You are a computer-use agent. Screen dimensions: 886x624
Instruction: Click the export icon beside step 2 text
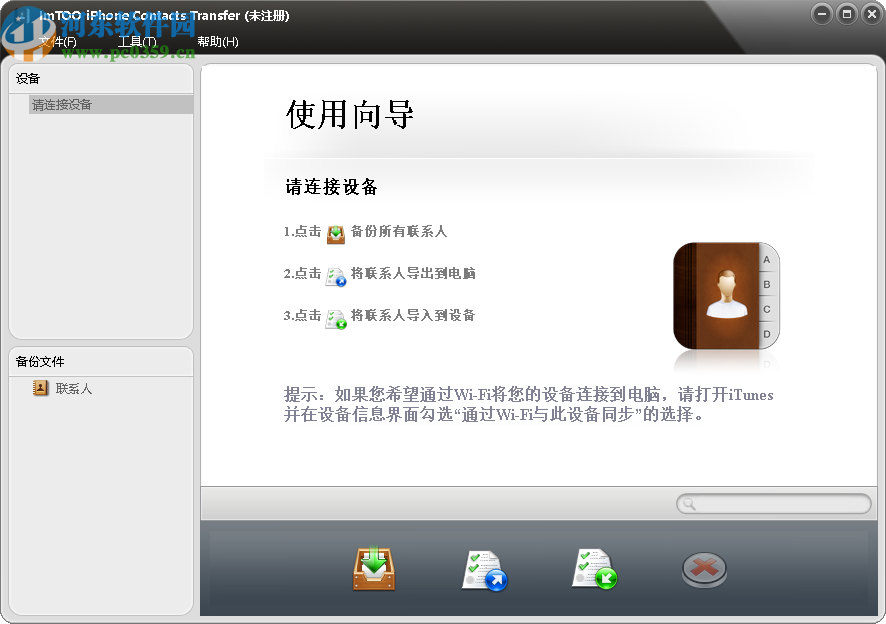pos(335,275)
